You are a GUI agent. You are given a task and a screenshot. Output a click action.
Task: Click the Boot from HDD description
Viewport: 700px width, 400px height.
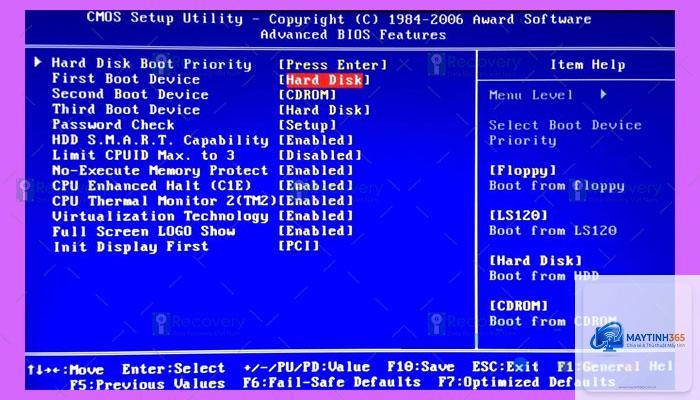pyautogui.click(x=544, y=276)
